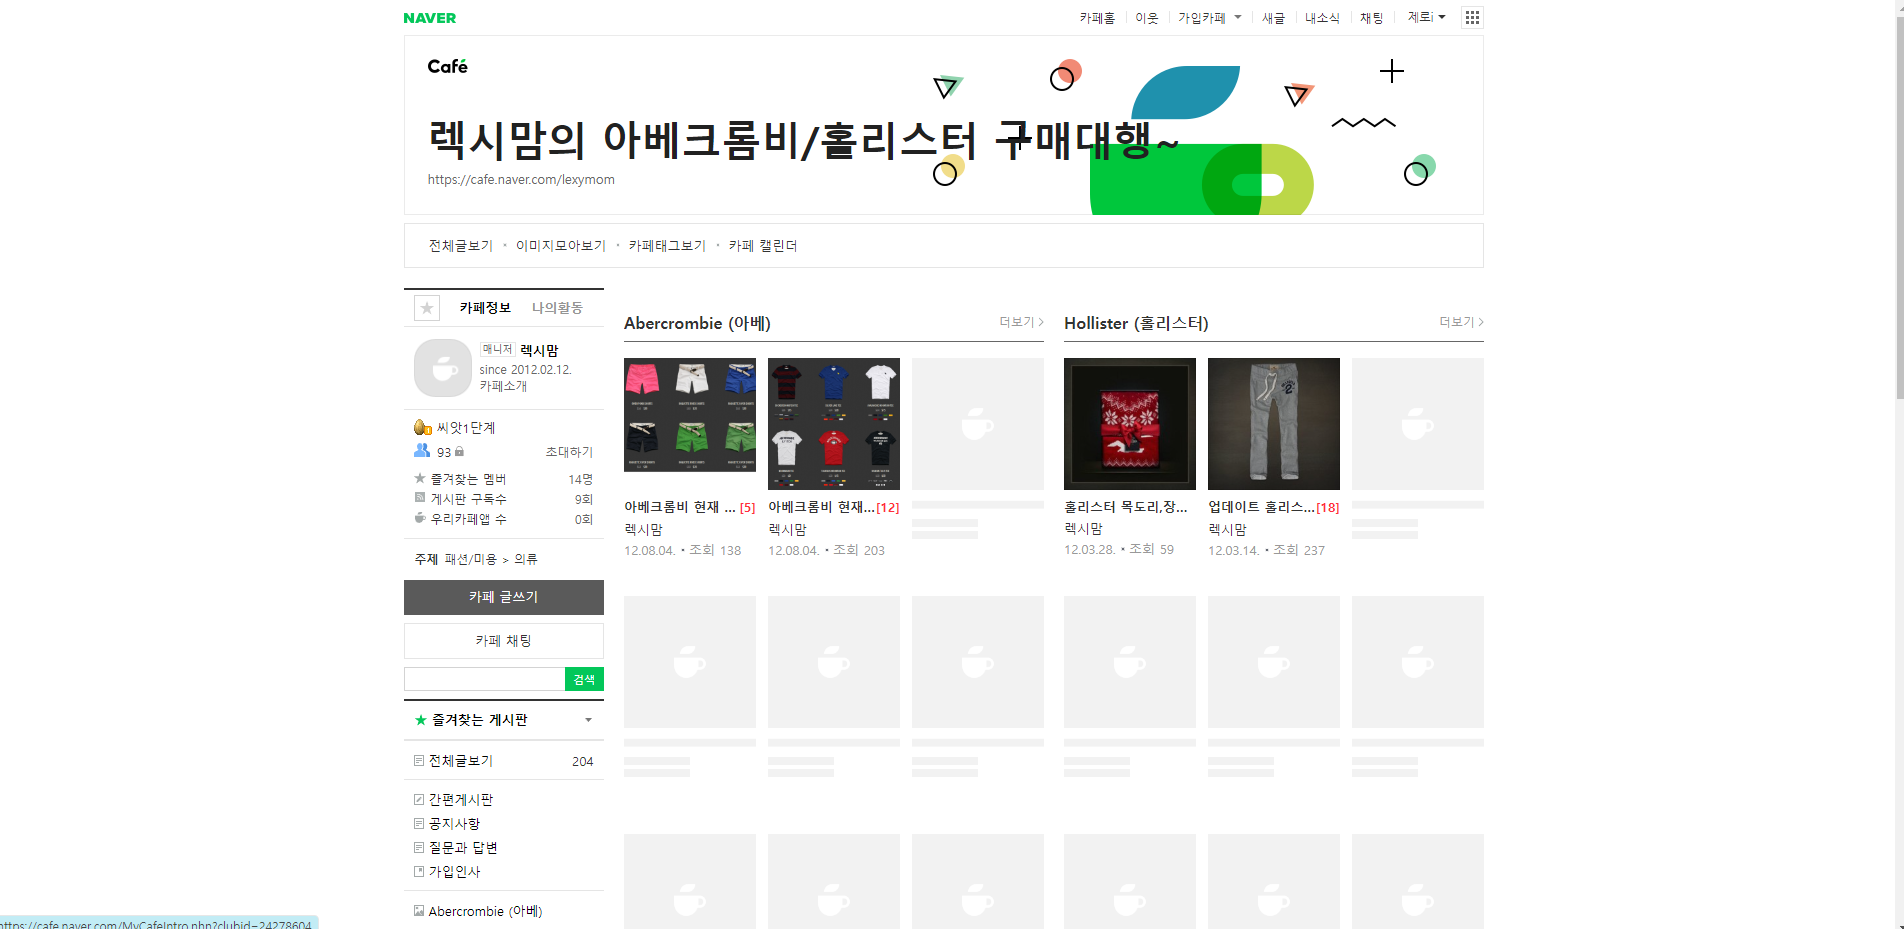Viewport: 1904px width, 929px height.
Task: Click the 패션/미용 category link
Action: (471, 559)
